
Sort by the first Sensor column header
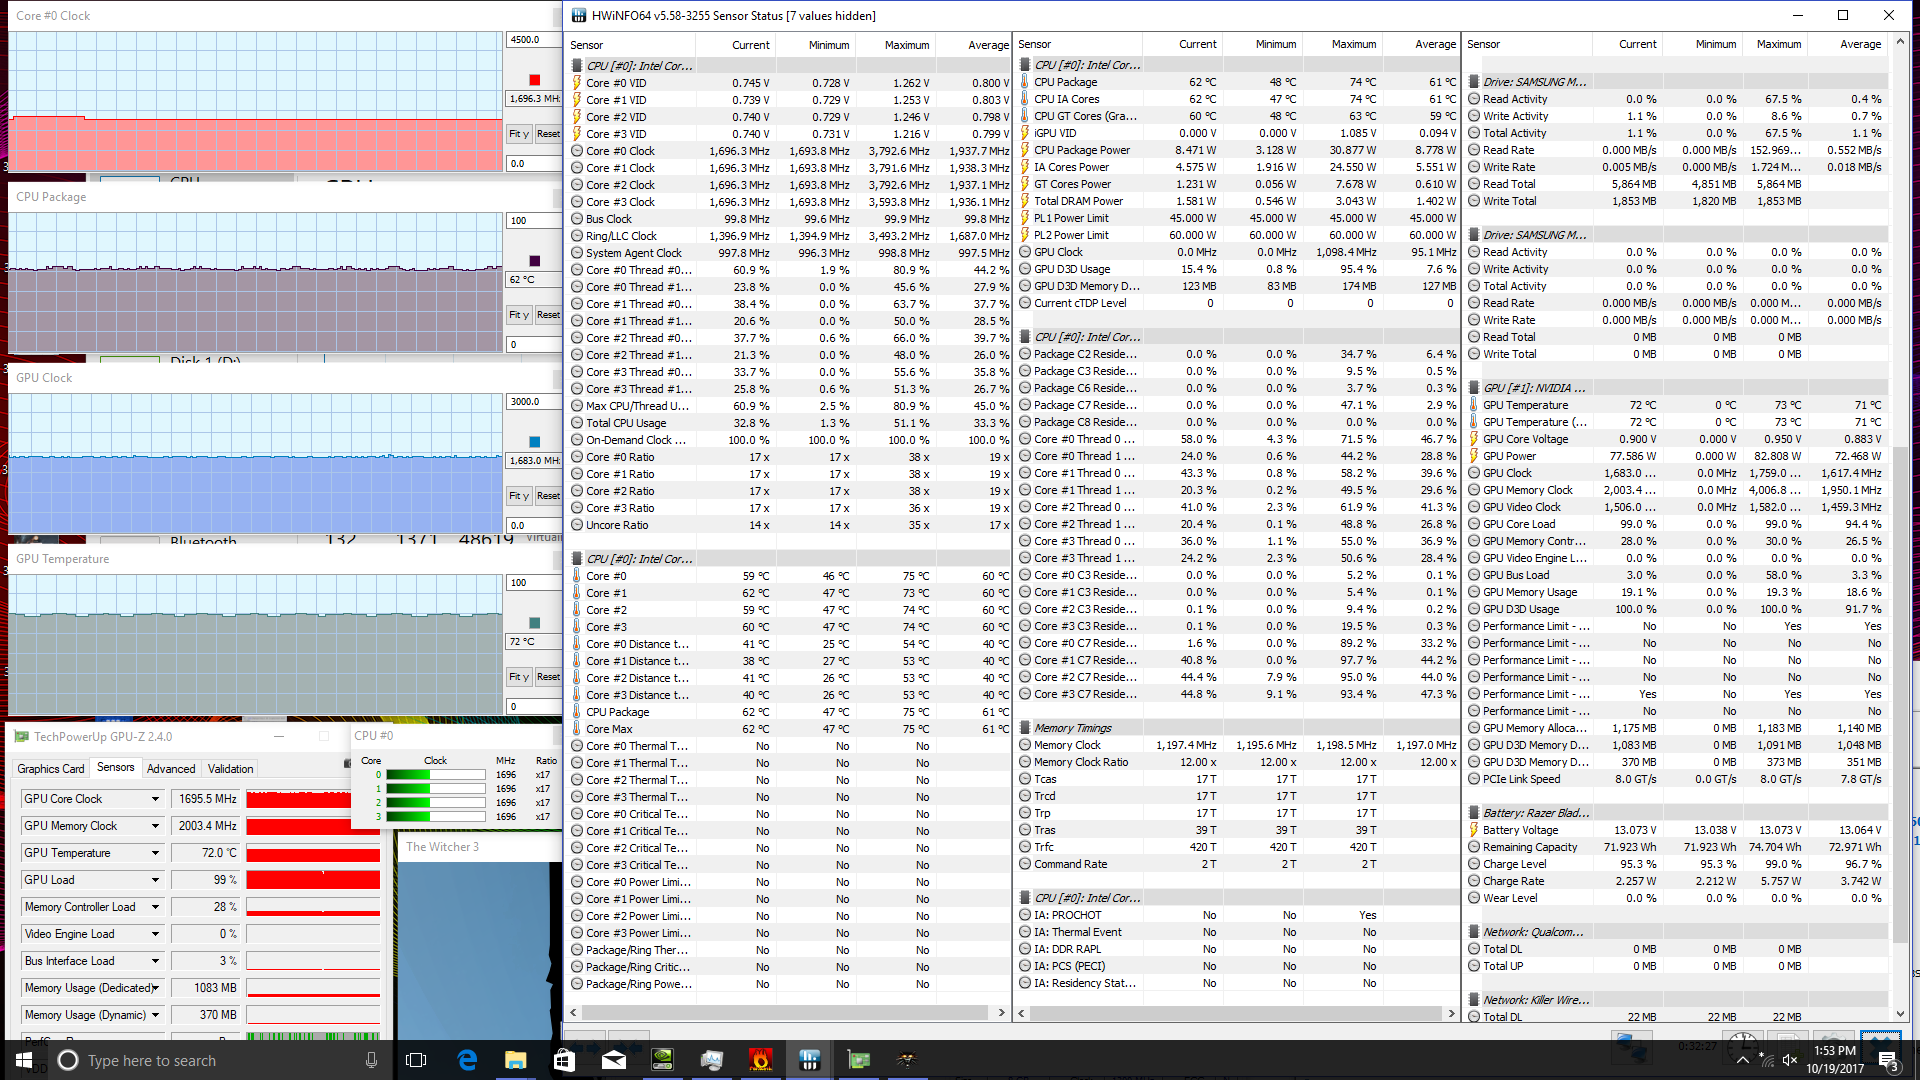click(630, 45)
